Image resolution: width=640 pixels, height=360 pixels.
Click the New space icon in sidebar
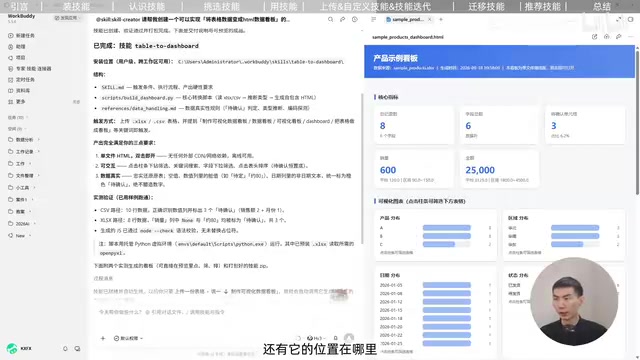click(11, 236)
